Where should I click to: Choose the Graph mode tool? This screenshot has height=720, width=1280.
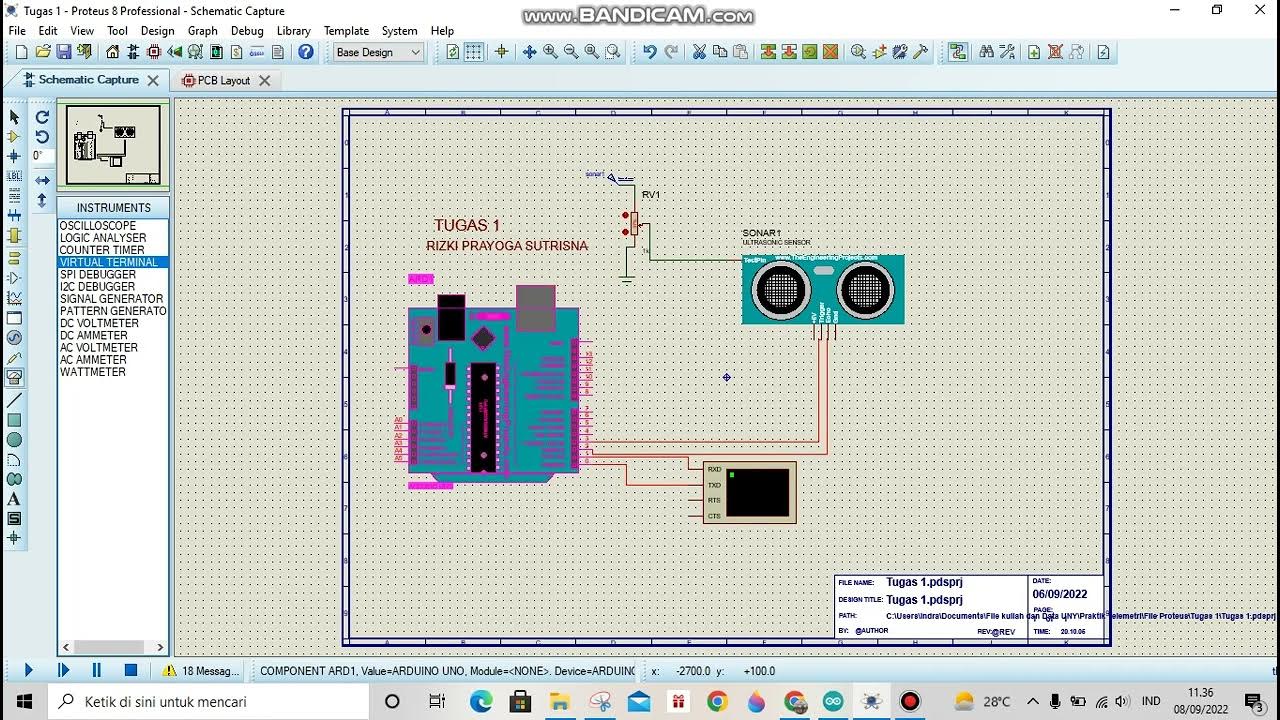(14, 297)
